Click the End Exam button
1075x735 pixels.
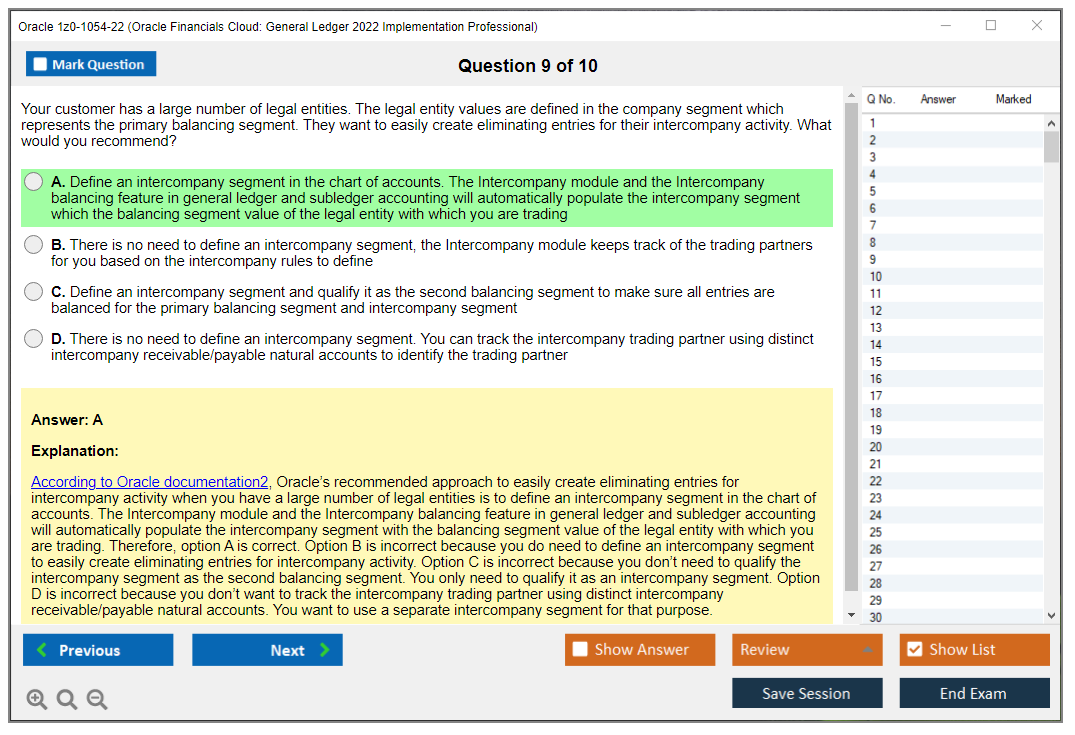pos(974,693)
